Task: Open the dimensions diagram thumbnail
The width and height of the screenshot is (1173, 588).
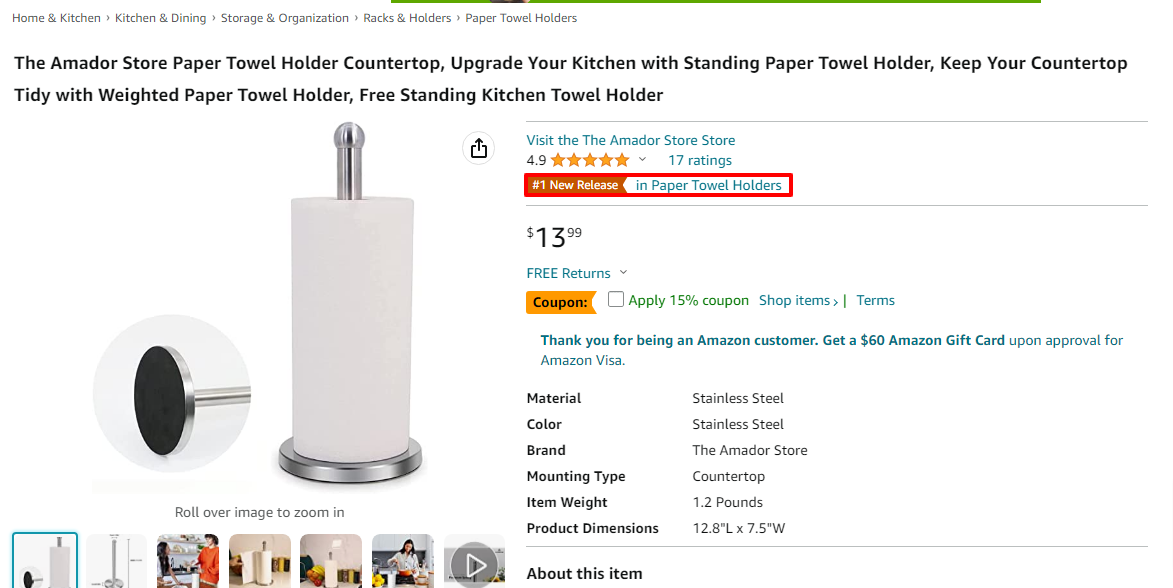Action: [116, 562]
